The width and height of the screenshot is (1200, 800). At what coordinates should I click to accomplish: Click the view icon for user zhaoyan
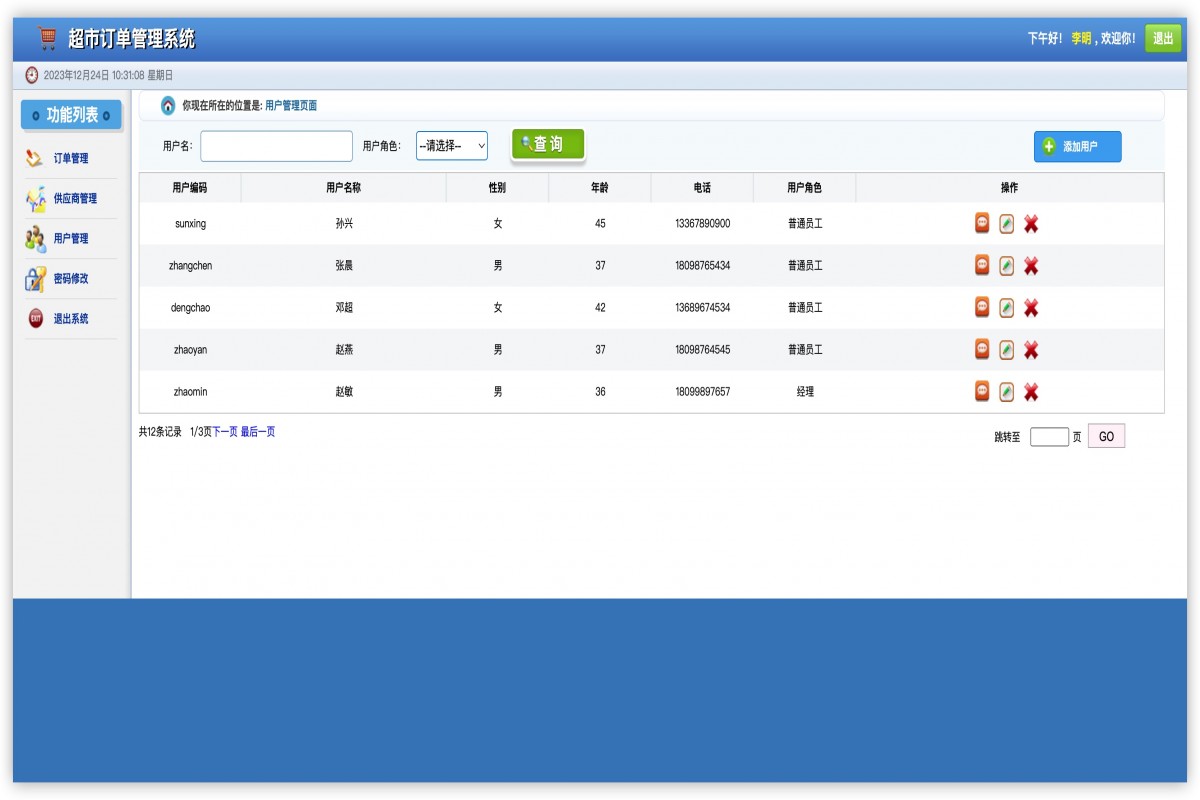click(x=982, y=349)
